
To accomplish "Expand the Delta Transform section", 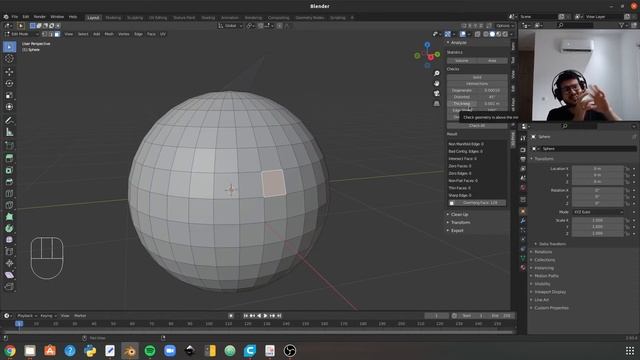I will point(552,244).
